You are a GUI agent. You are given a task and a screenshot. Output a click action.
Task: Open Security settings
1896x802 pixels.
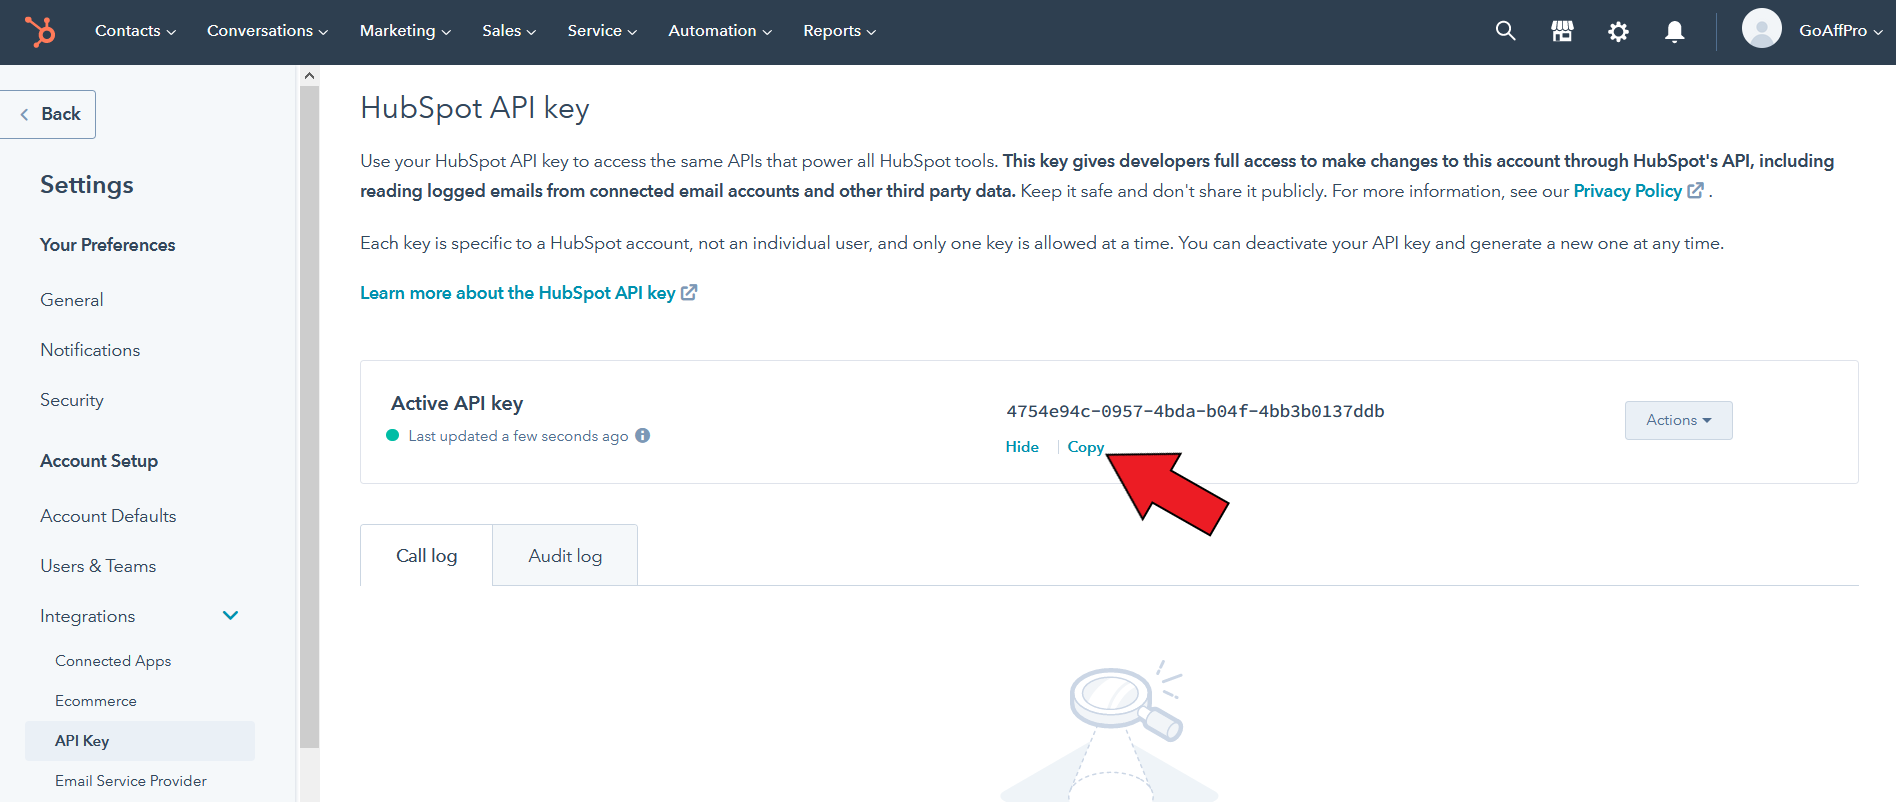tap(72, 400)
